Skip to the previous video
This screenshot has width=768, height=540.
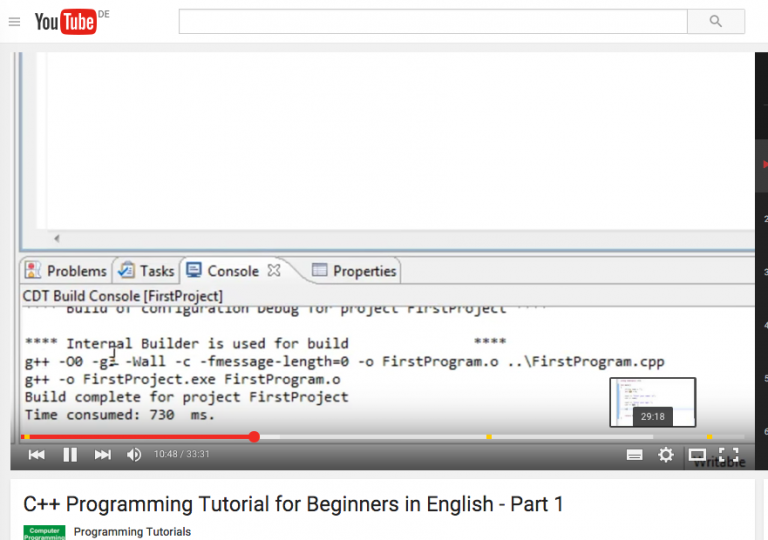click(x=37, y=455)
